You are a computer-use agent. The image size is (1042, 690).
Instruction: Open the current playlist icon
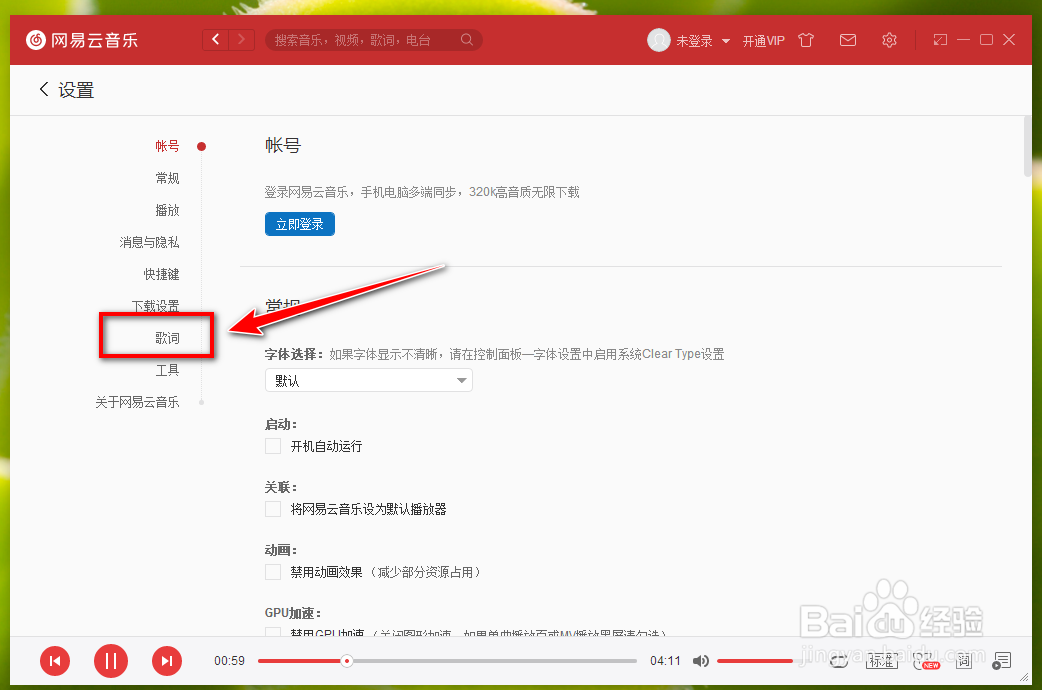(1002, 661)
